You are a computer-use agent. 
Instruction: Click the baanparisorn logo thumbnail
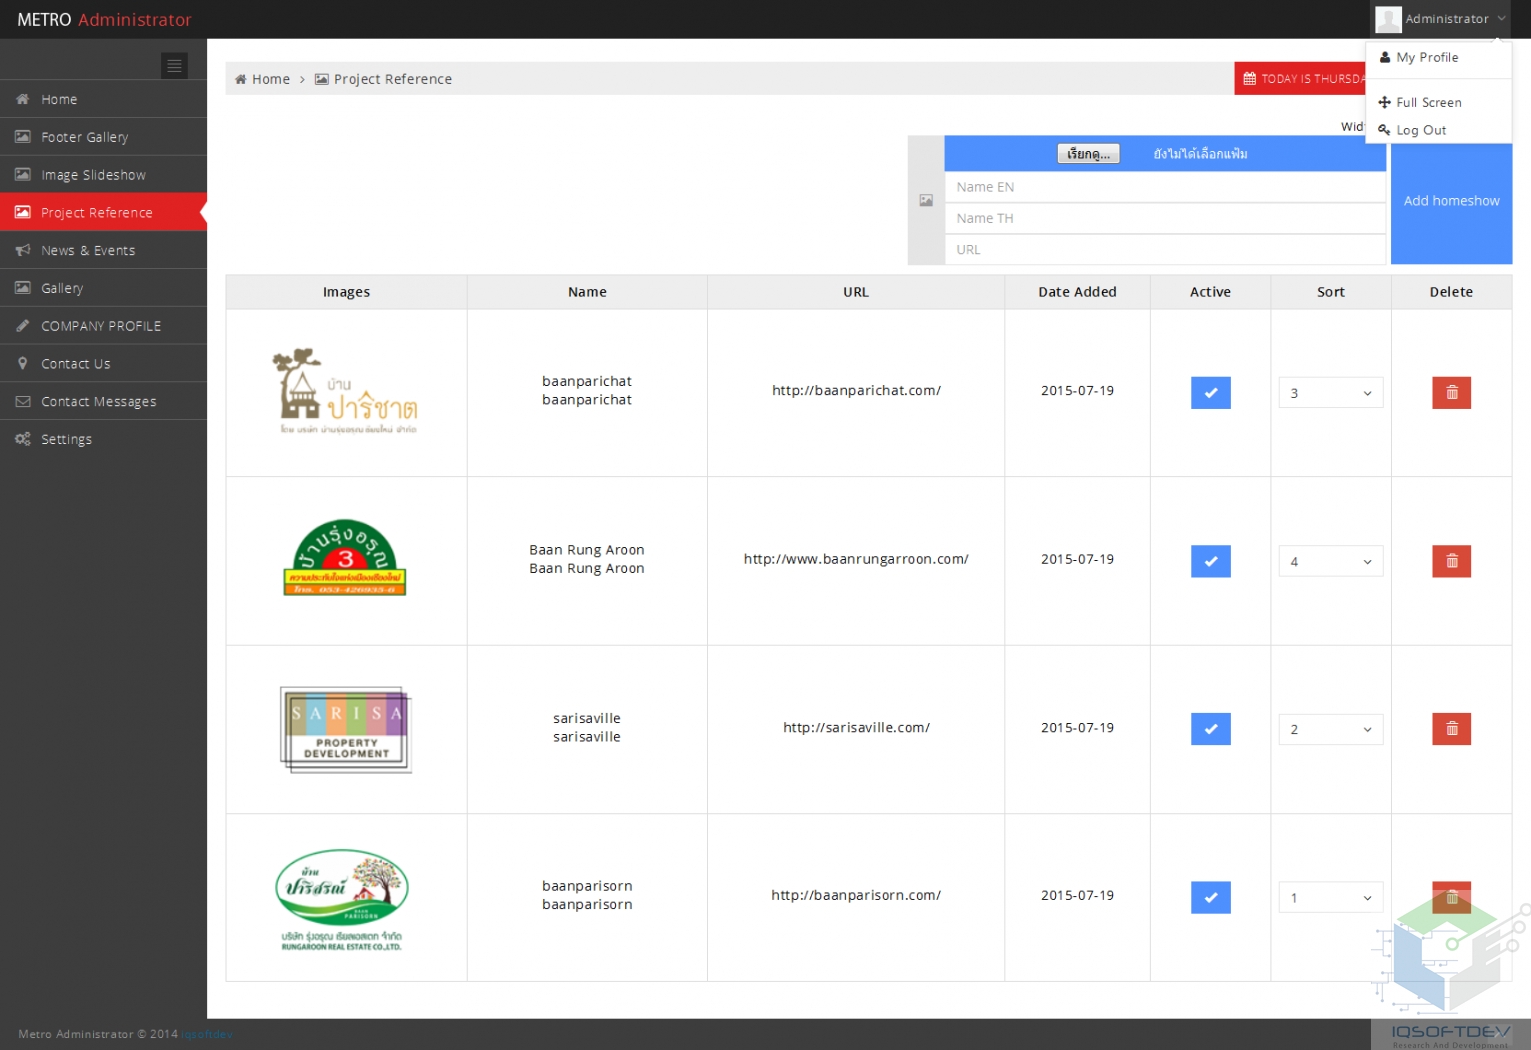tap(342, 899)
